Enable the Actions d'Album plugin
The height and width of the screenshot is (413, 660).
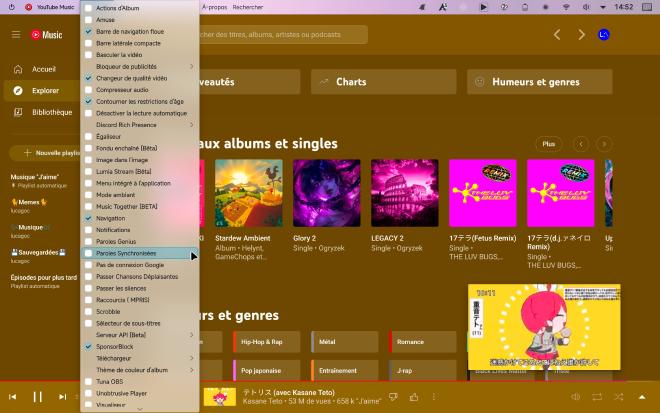coord(88,8)
